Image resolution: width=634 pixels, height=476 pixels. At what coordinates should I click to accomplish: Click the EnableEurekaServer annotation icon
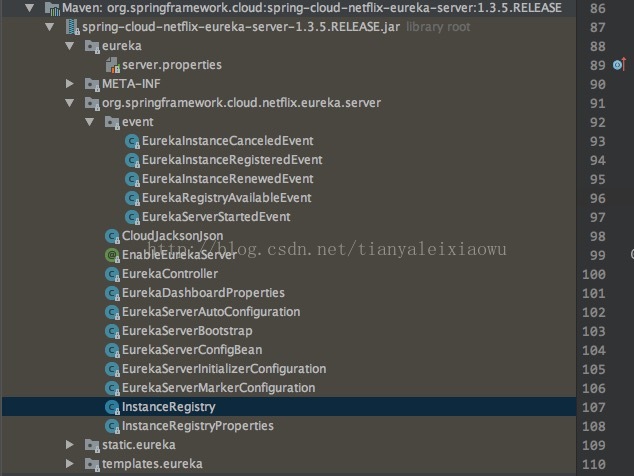tap(112, 255)
